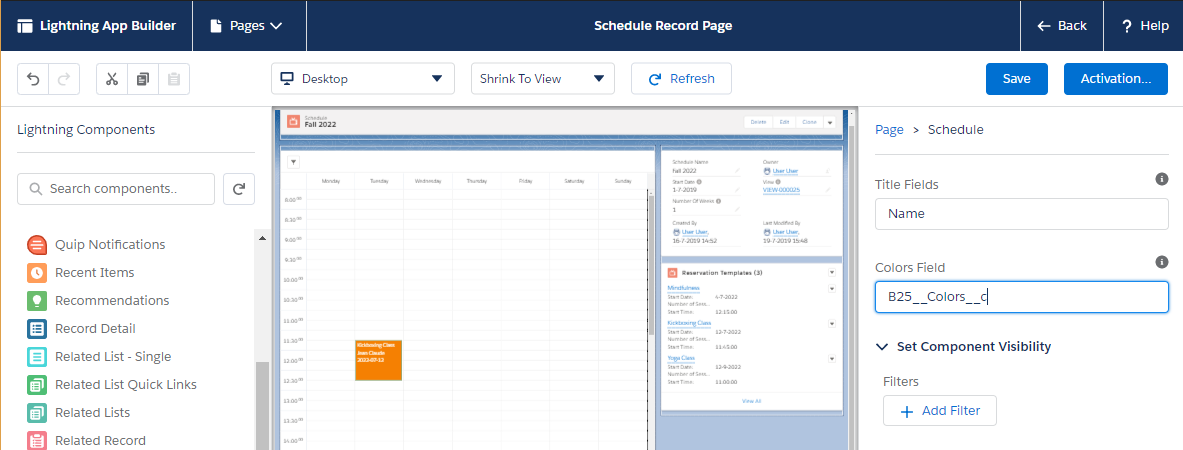1183x450 pixels.
Task: Click the cut scissors icon
Action: tap(112, 79)
